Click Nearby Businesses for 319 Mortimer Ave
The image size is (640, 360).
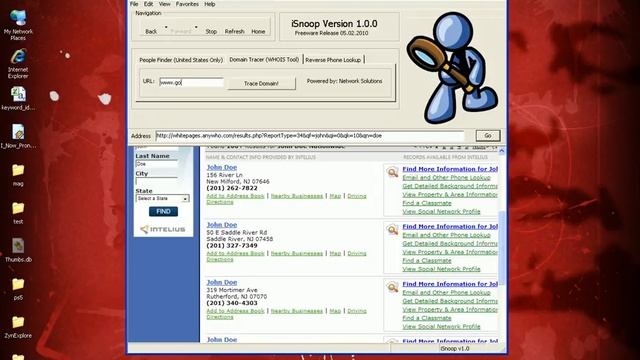point(297,311)
